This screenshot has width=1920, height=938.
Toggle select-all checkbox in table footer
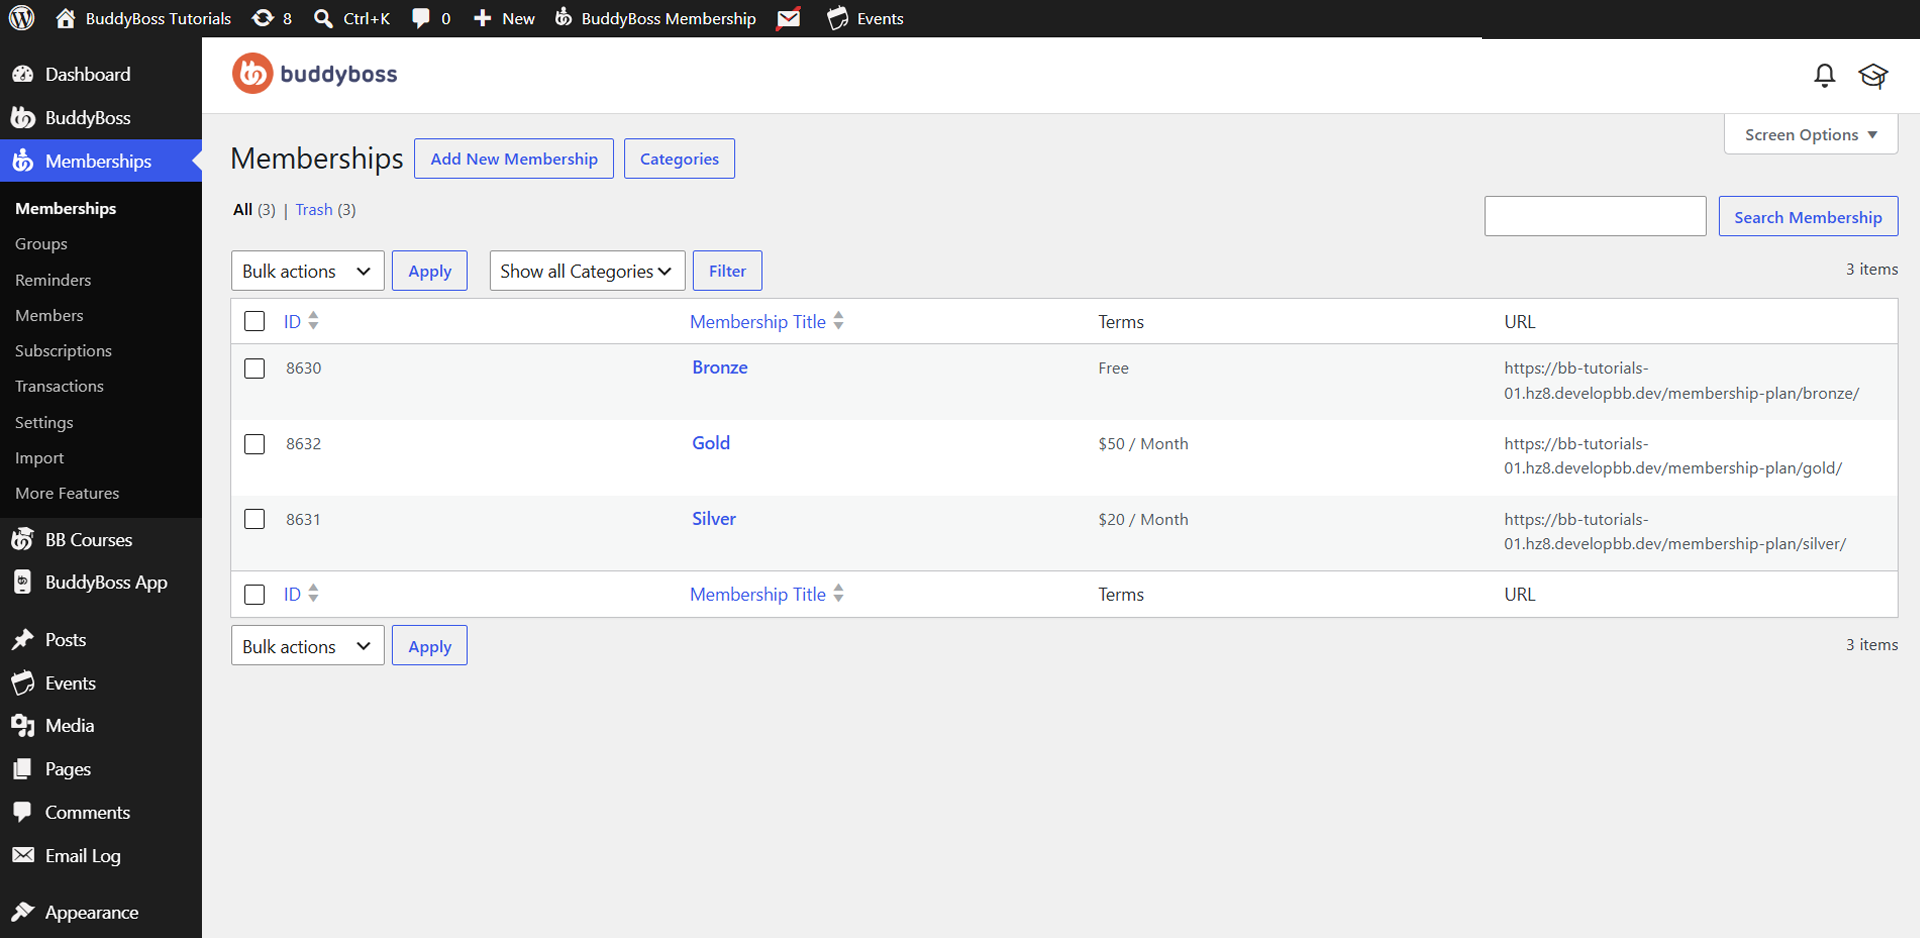click(255, 594)
